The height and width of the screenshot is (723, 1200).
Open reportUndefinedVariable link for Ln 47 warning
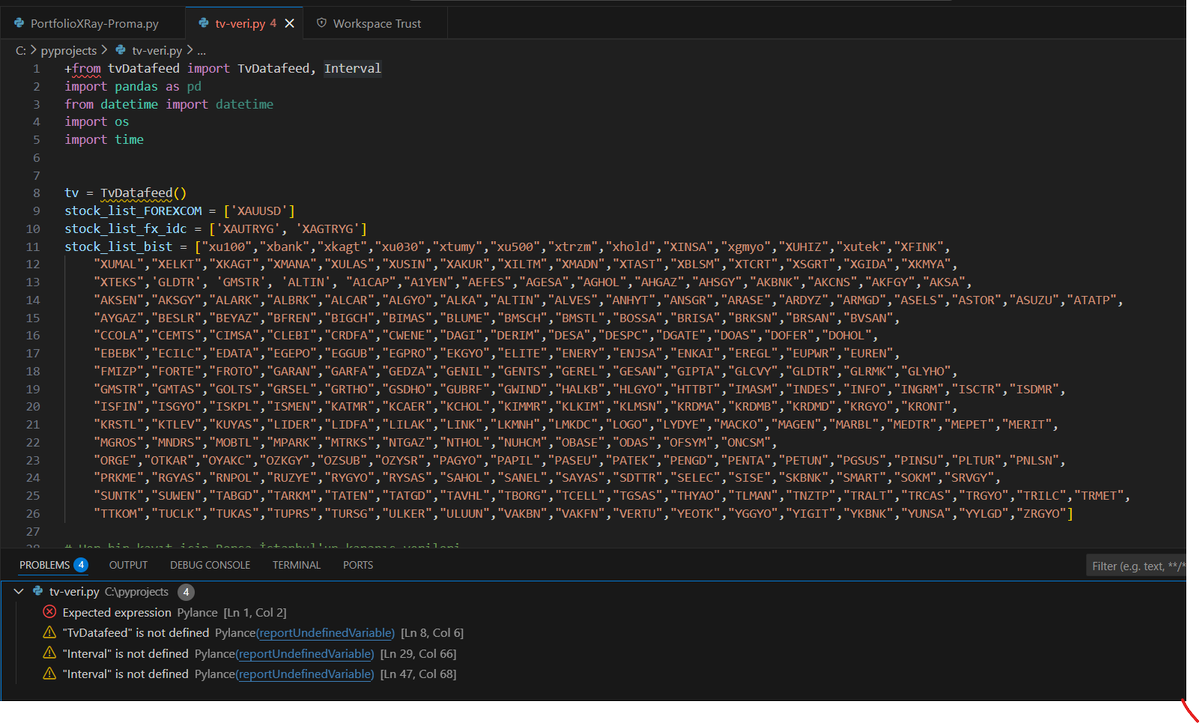click(x=305, y=674)
